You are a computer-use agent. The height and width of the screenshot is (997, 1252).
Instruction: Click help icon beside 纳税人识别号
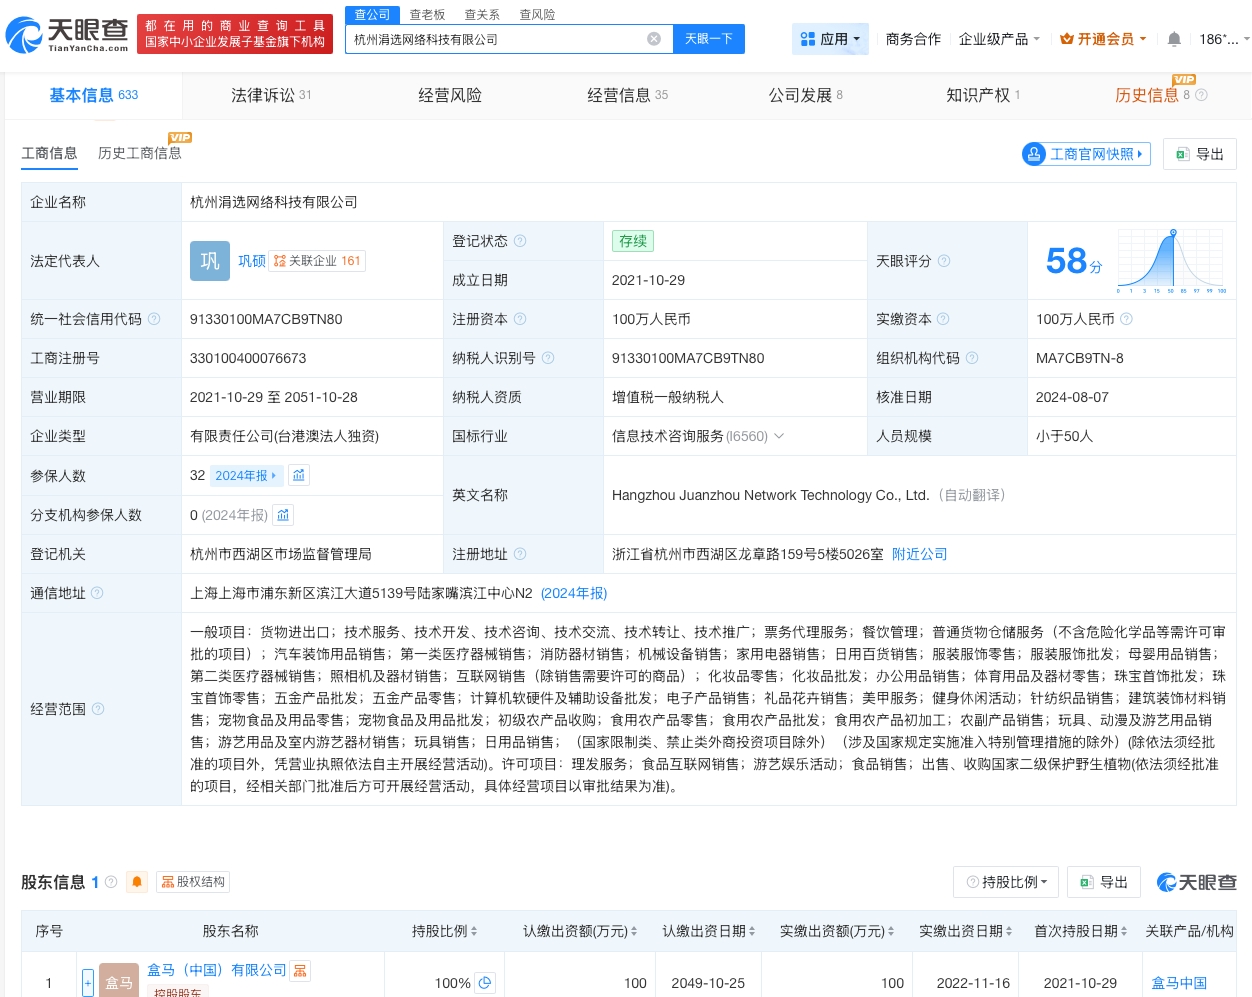coord(548,358)
